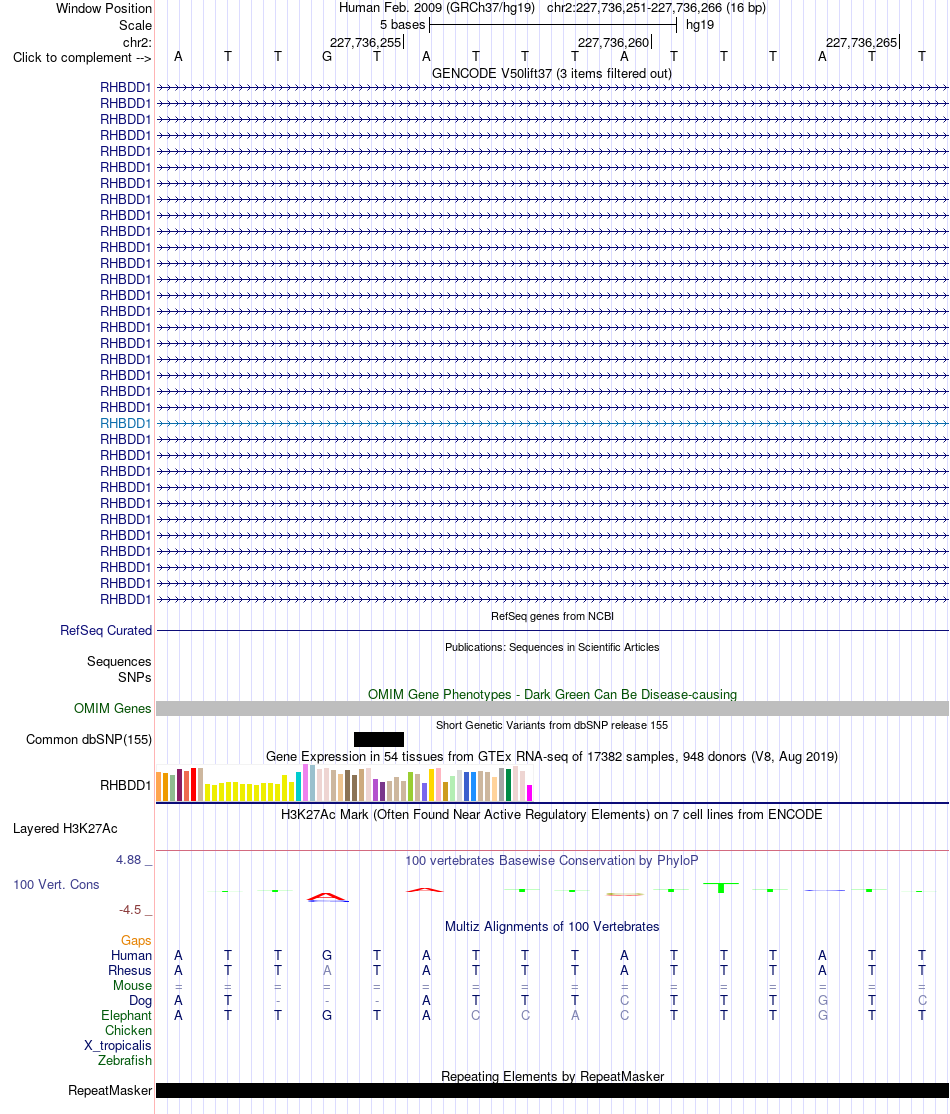Image resolution: width=950 pixels, height=1114 pixels.
Task: Click the dark green bar in GTEx chart
Action: point(509,785)
